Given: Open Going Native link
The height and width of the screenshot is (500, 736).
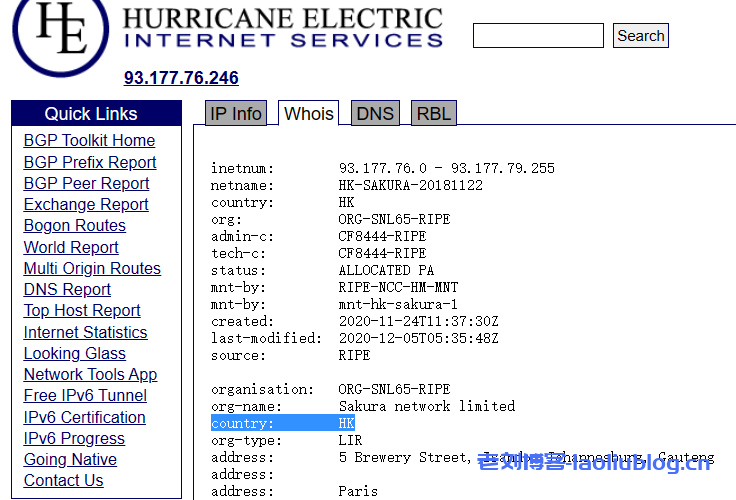Looking at the screenshot, I should (70, 459).
